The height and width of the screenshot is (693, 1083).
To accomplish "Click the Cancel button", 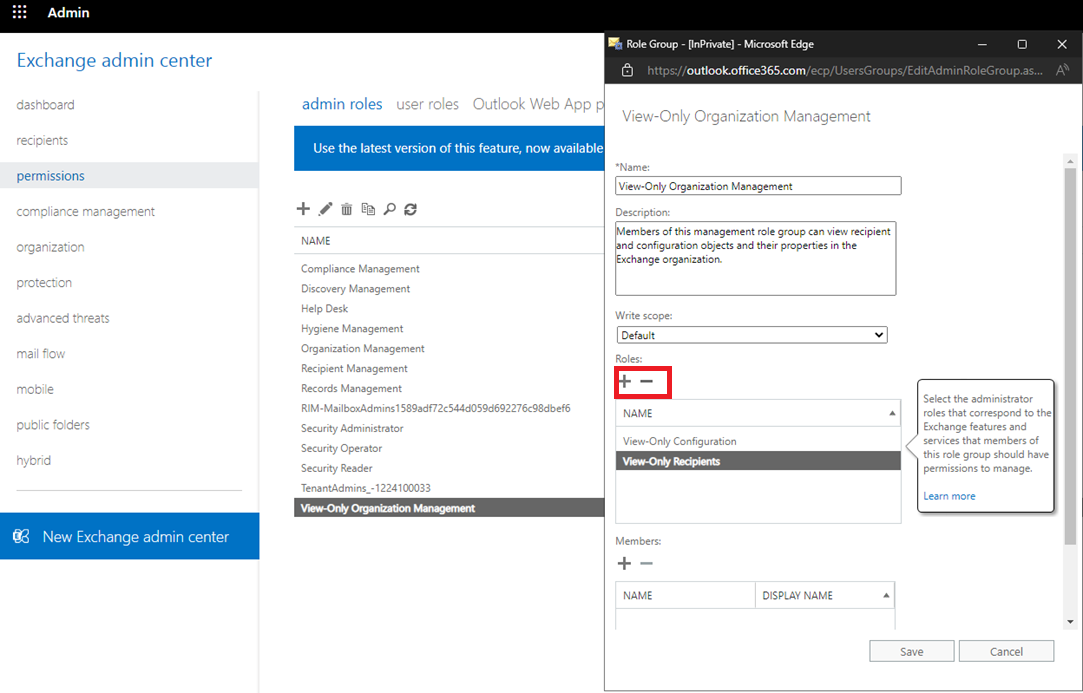I will pos(1006,651).
